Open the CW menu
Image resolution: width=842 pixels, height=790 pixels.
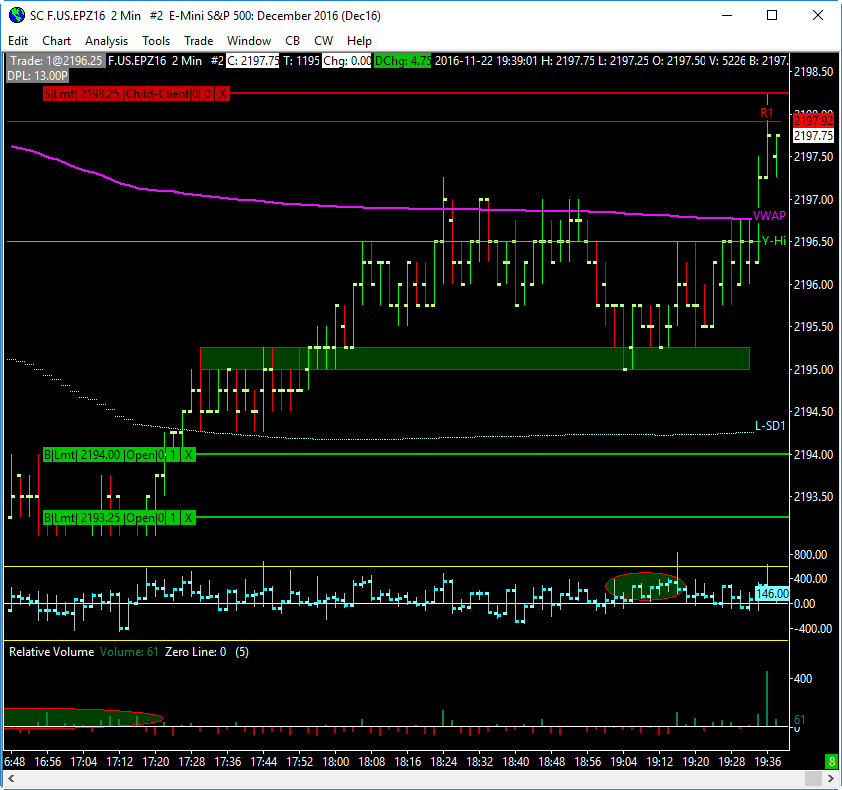323,41
